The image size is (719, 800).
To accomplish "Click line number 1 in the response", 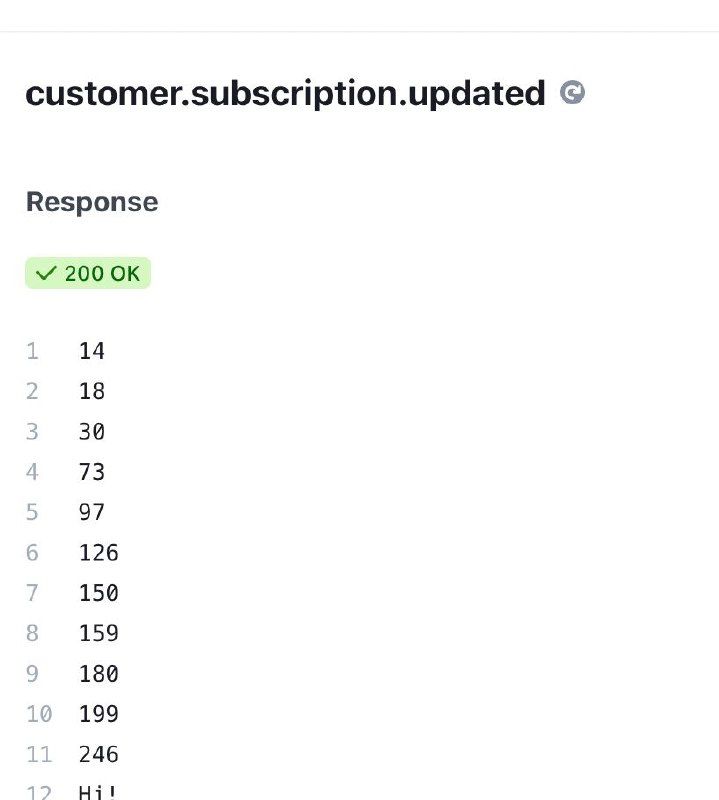I will [32, 351].
